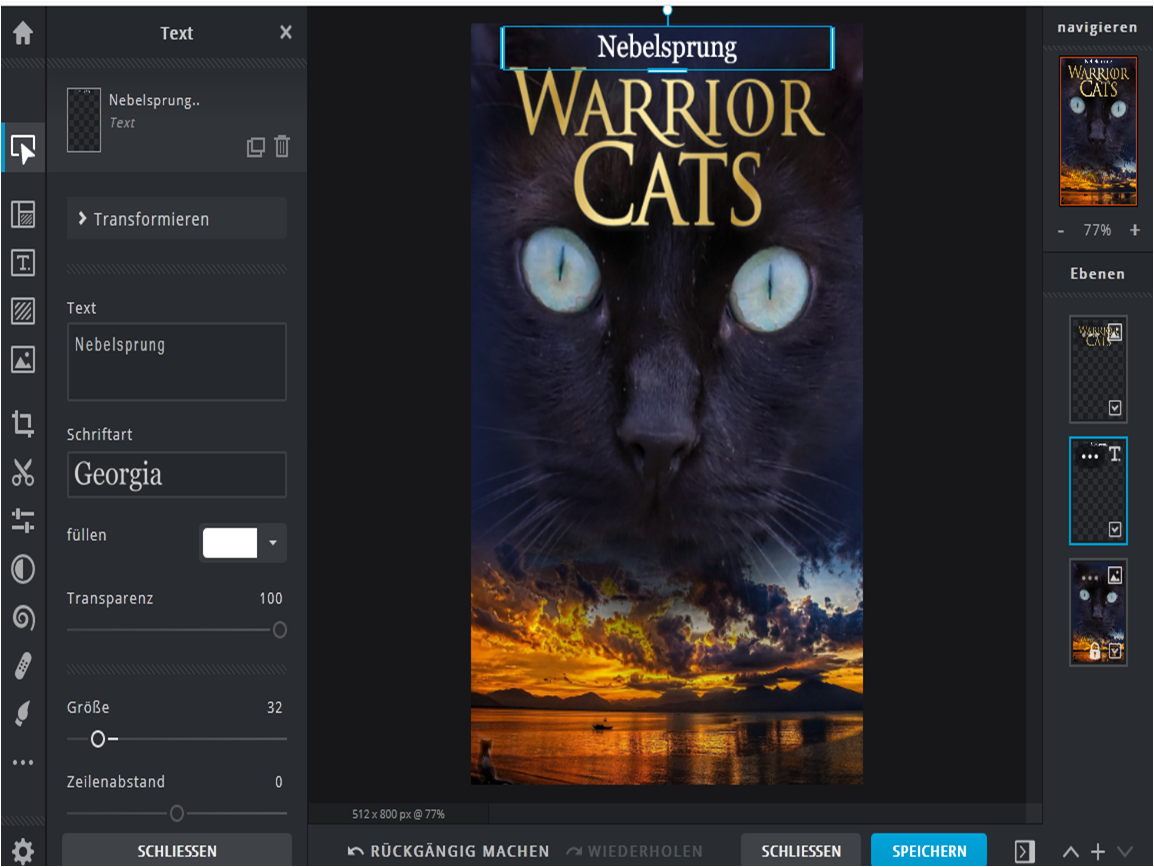
Task: Select the Crop tool
Action: point(23,423)
